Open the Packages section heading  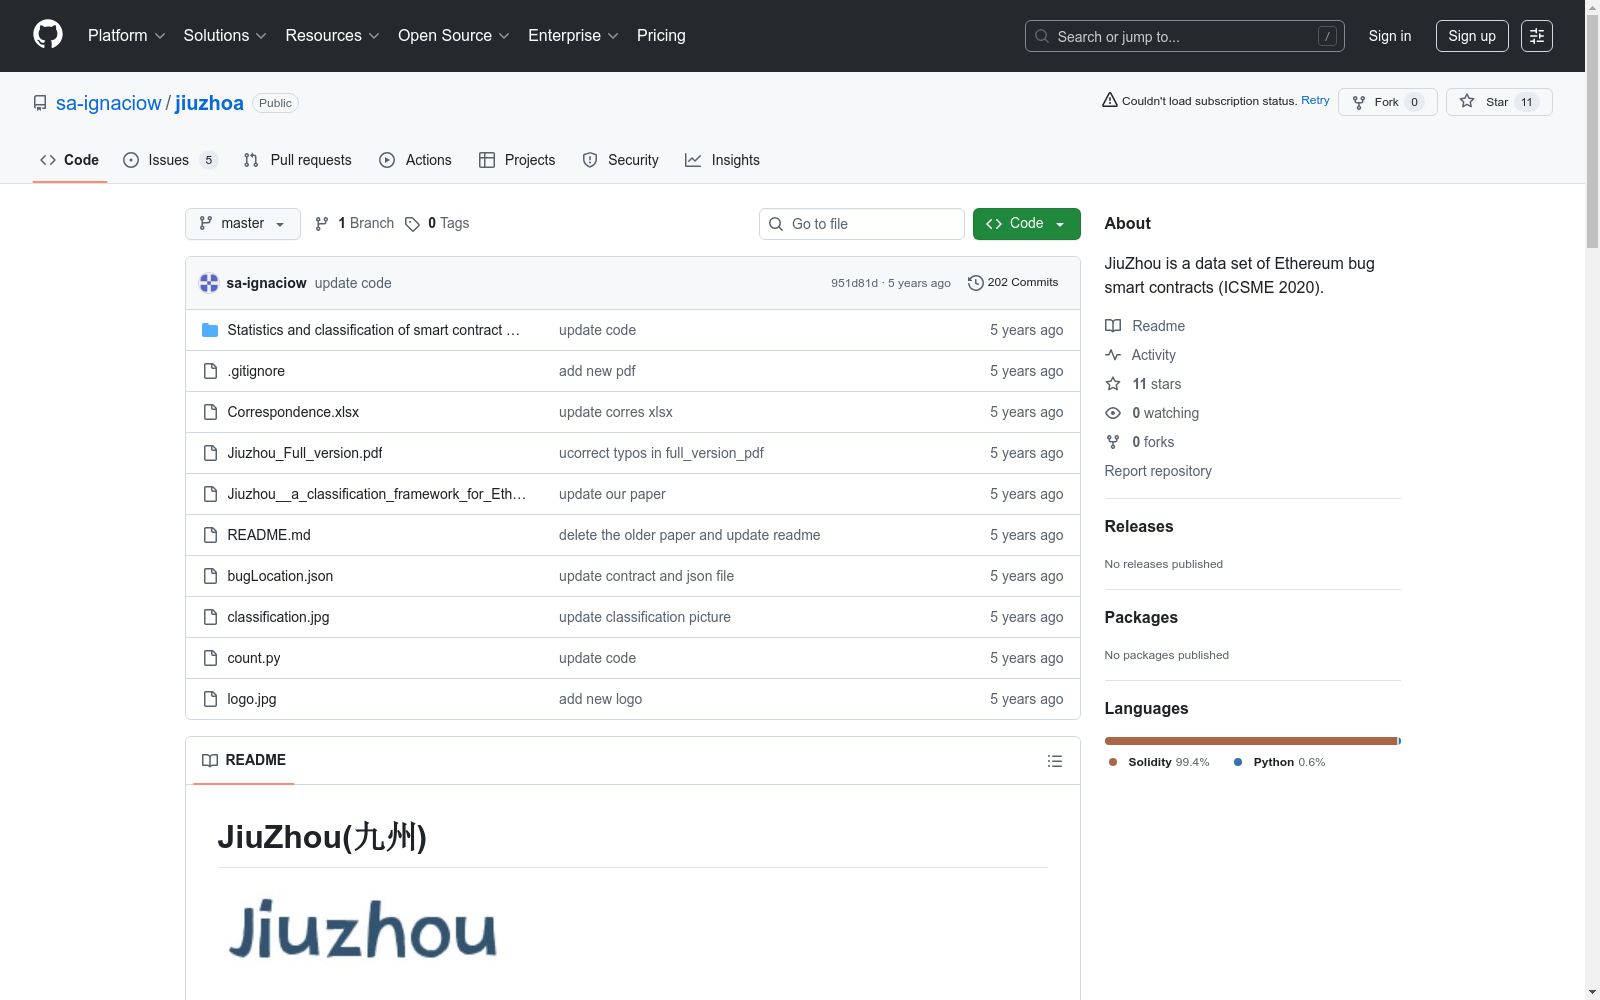[1141, 618]
